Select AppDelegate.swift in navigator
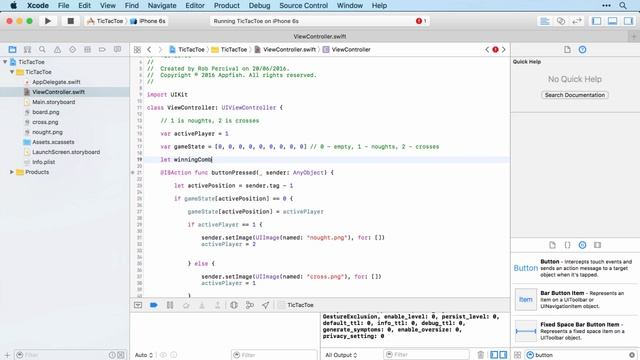The height and width of the screenshot is (360, 640). tap(56, 82)
